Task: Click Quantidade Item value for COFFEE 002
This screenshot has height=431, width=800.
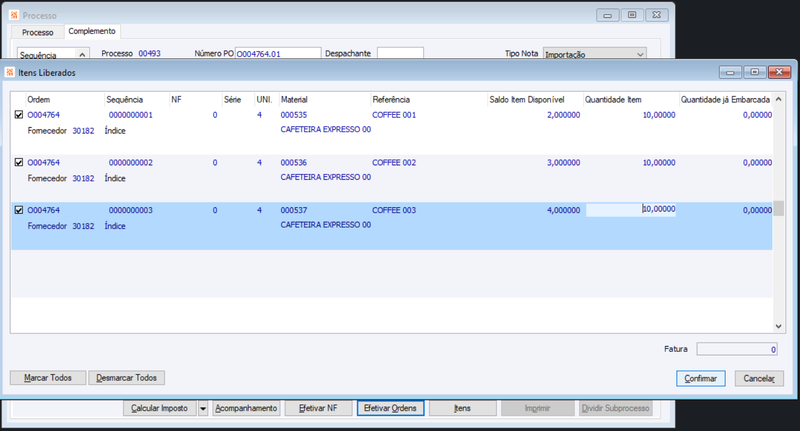Action: (x=659, y=162)
